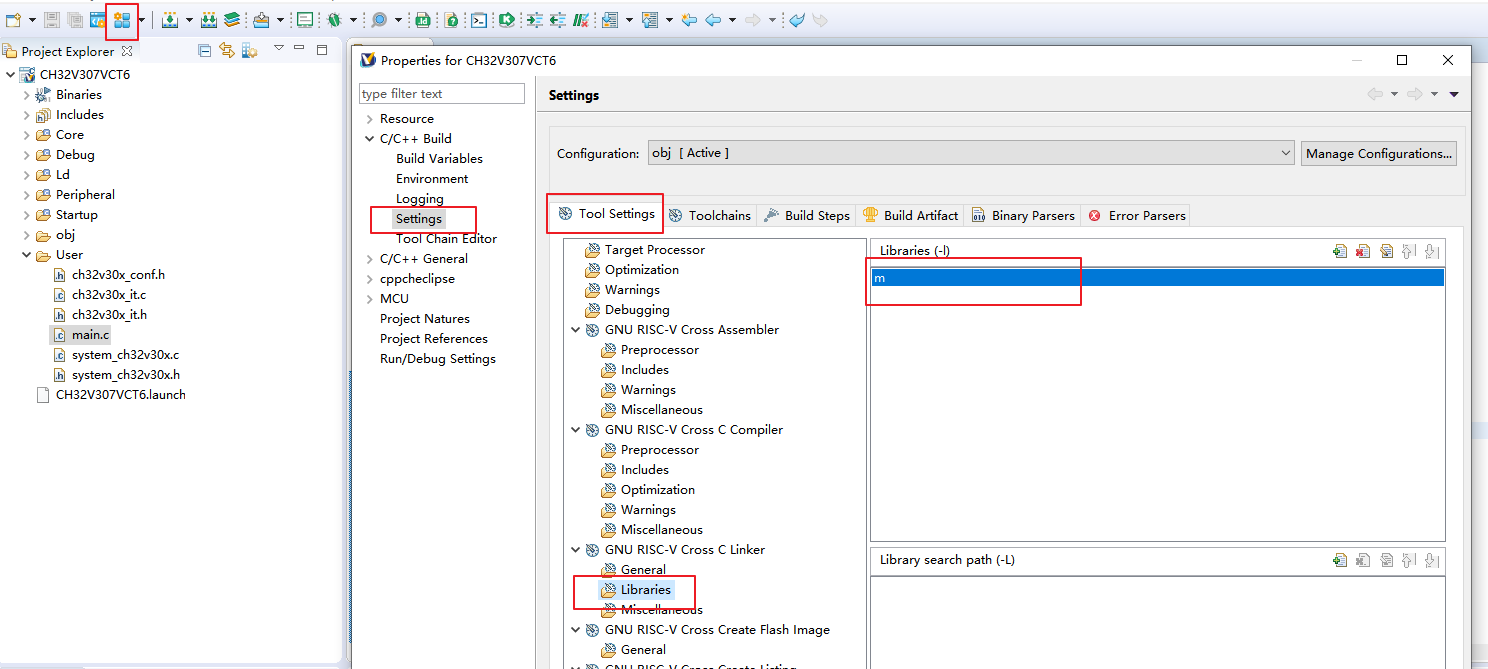Add a path to Library search path (-L)
Image resolution: width=1488 pixels, height=669 pixels.
coord(1339,560)
